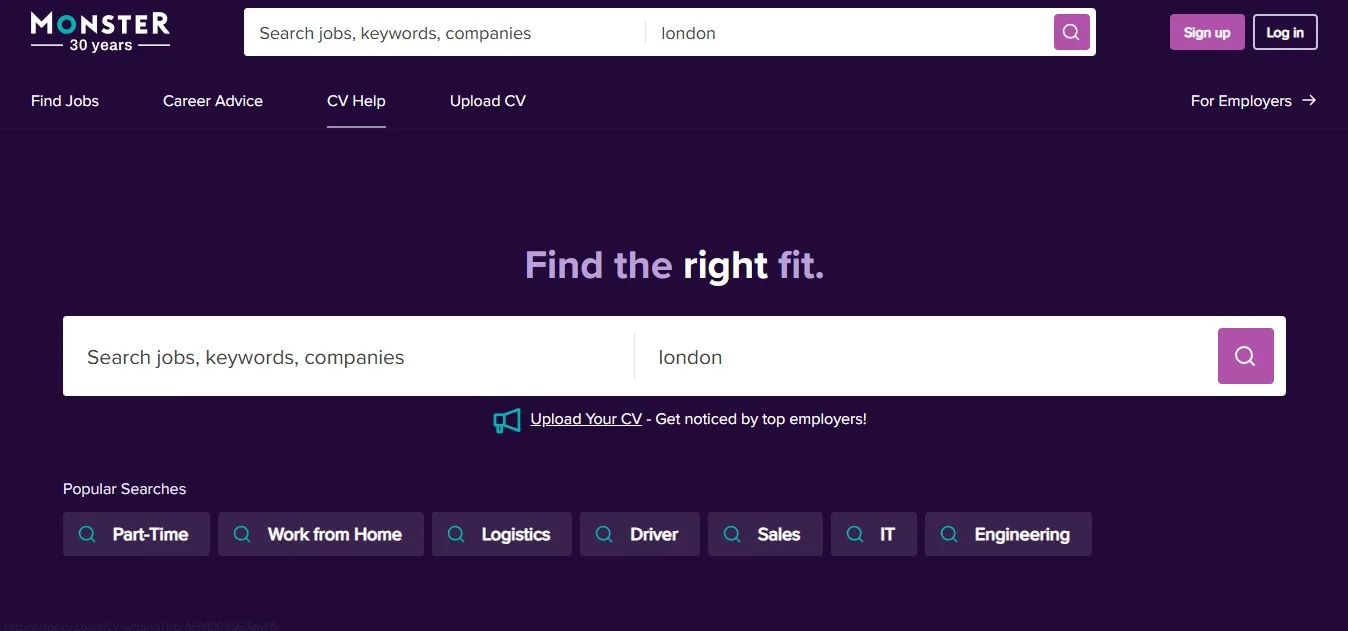Focus header job keywords search field
This screenshot has height=631, width=1348.
445,33
